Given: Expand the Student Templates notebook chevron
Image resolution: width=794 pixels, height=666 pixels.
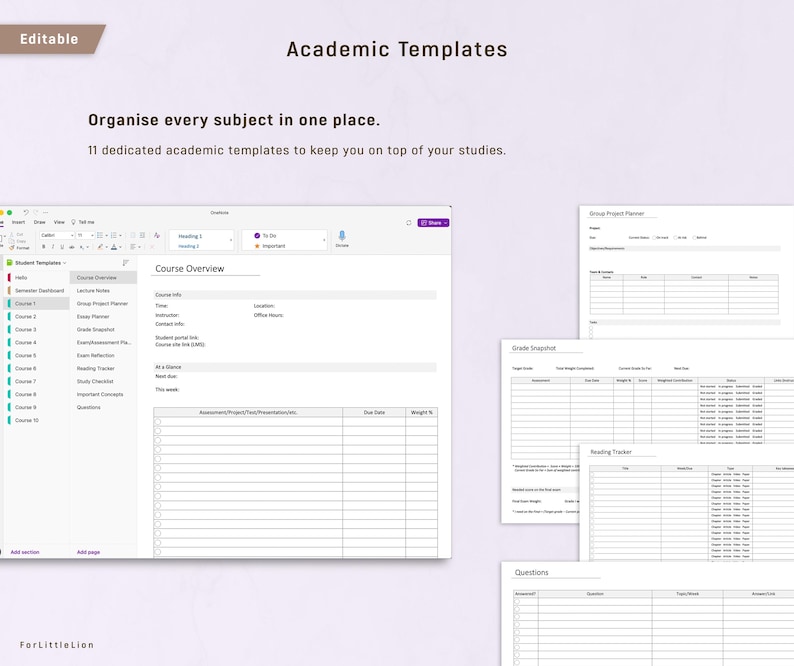Looking at the screenshot, I should coord(65,263).
